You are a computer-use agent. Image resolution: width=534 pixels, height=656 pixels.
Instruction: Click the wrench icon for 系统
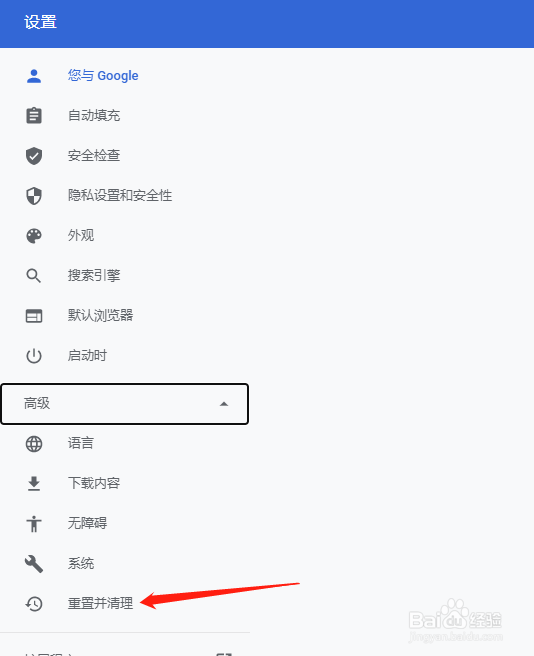coord(34,564)
